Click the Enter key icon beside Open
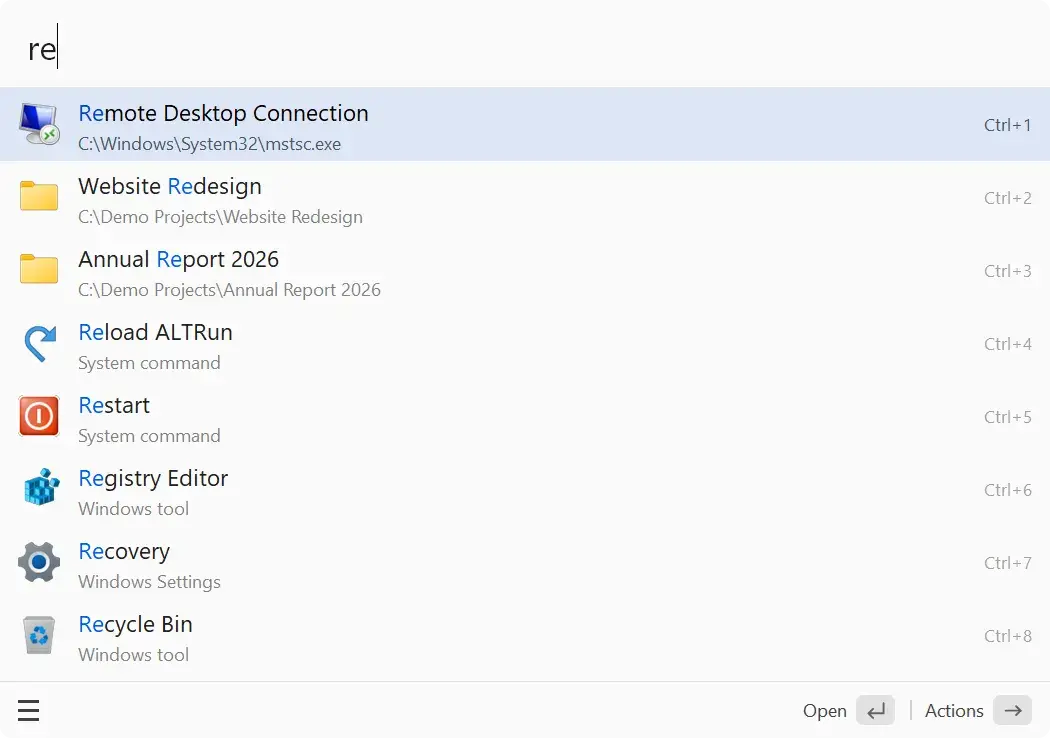 [x=875, y=711]
